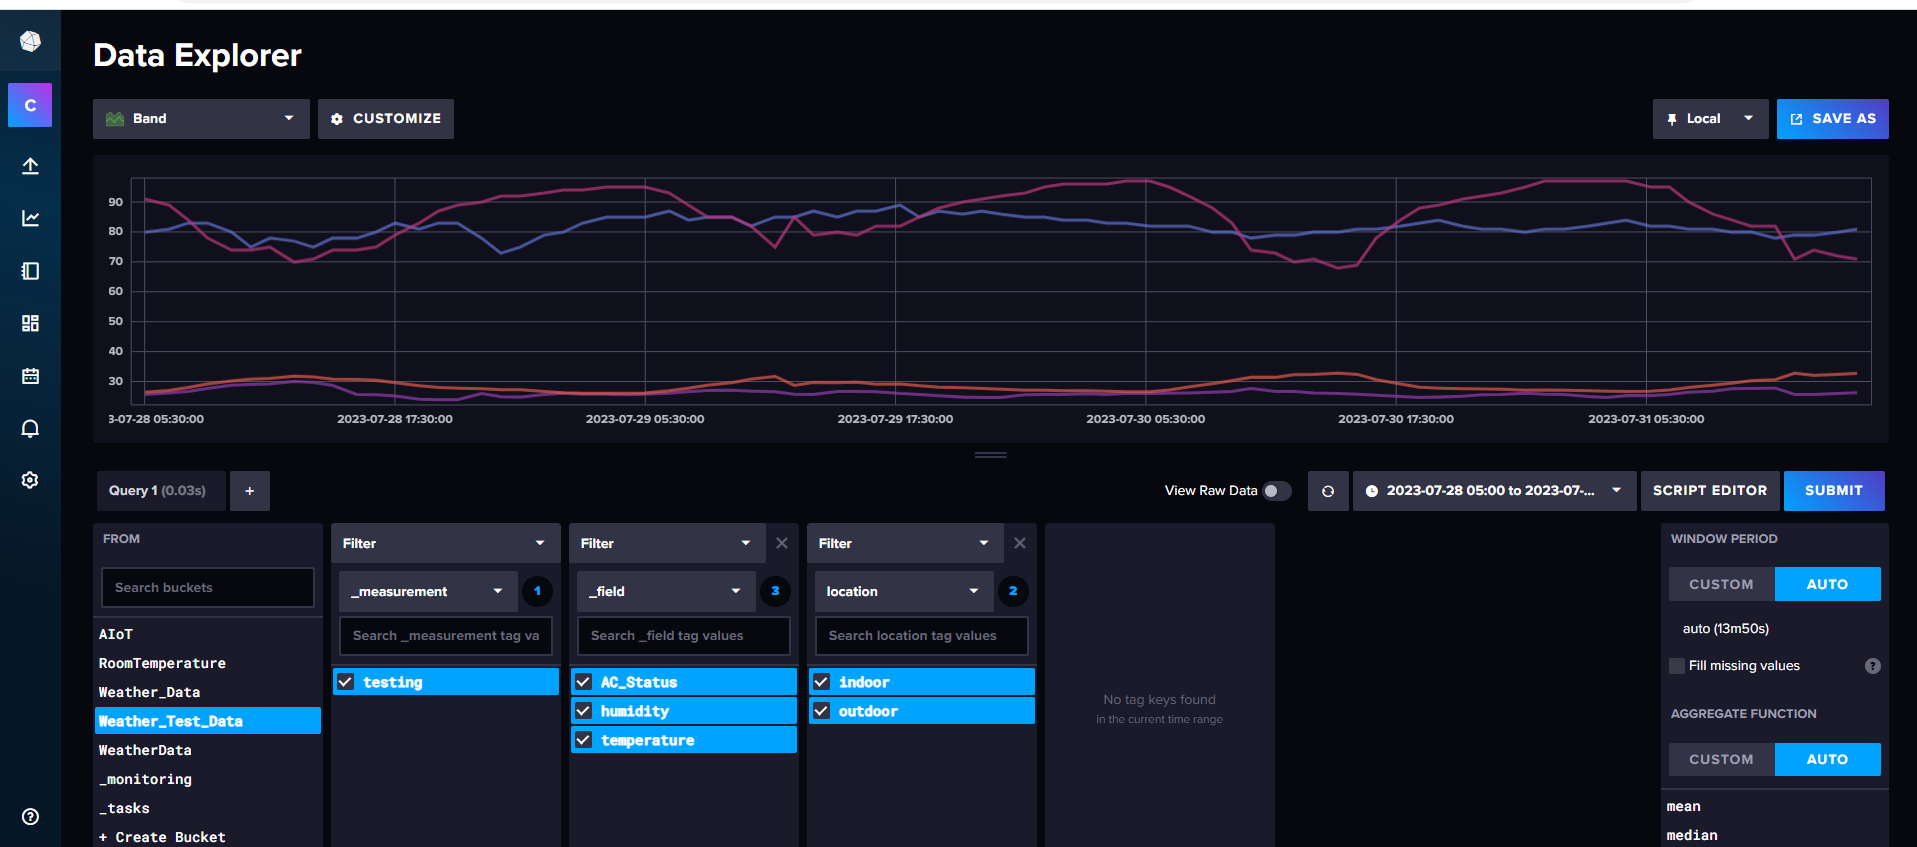The width and height of the screenshot is (1917, 847).
Task: Open Notebooks icon in sidebar
Action: click(30, 271)
